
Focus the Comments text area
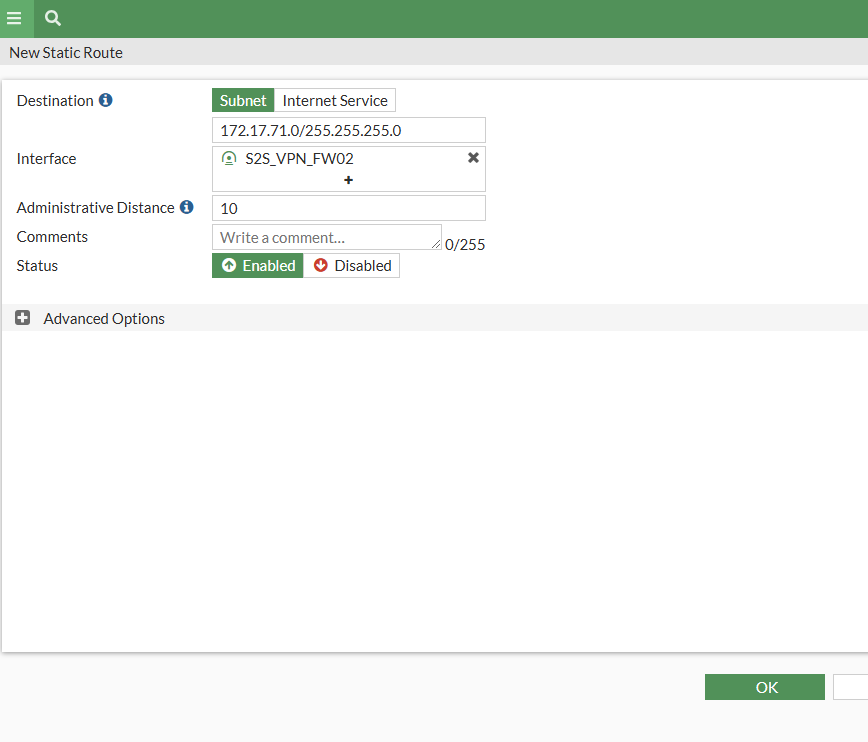(327, 237)
